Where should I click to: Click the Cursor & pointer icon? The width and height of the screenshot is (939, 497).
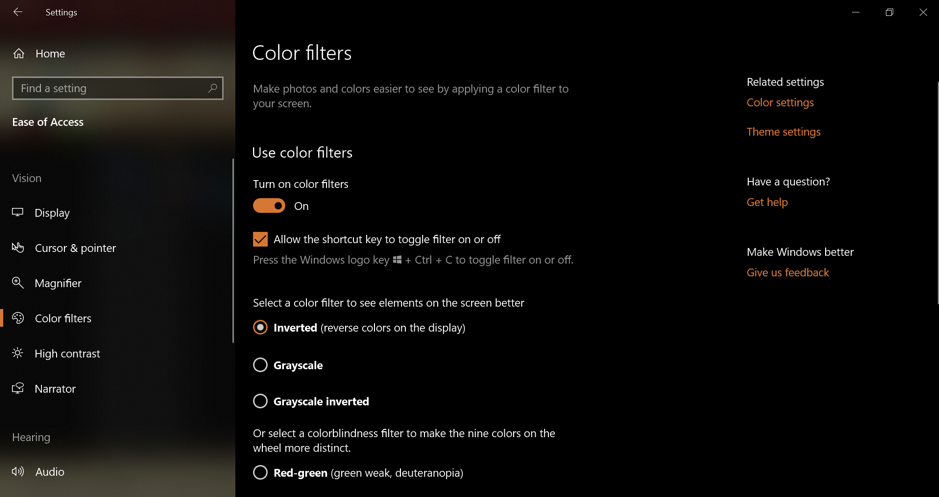(x=18, y=248)
